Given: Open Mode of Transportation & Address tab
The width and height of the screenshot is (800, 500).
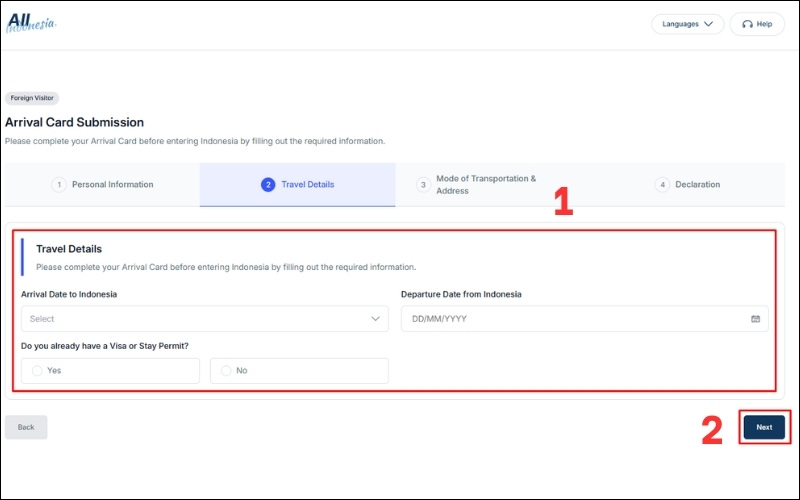Looking at the screenshot, I should [485, 185].
